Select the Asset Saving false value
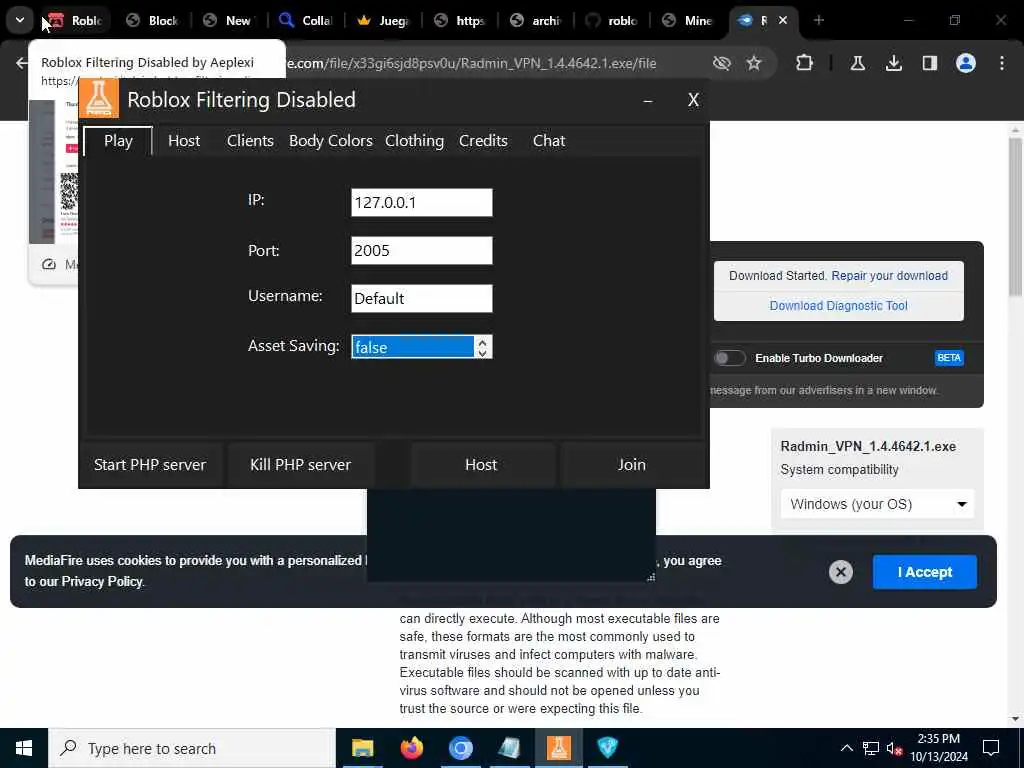Screen dimensions: 1024x768 coord(413,347)
